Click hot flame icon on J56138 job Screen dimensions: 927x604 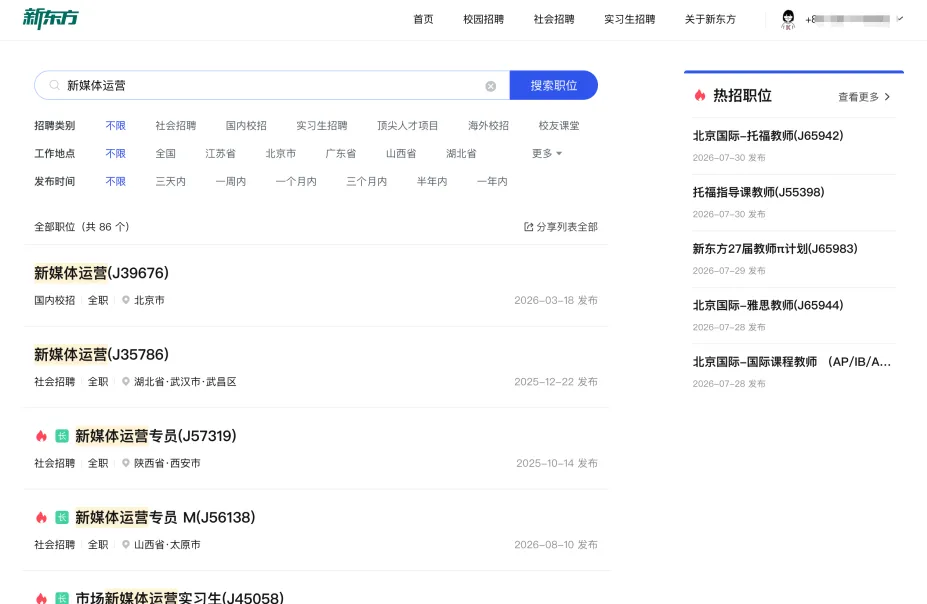41,518
